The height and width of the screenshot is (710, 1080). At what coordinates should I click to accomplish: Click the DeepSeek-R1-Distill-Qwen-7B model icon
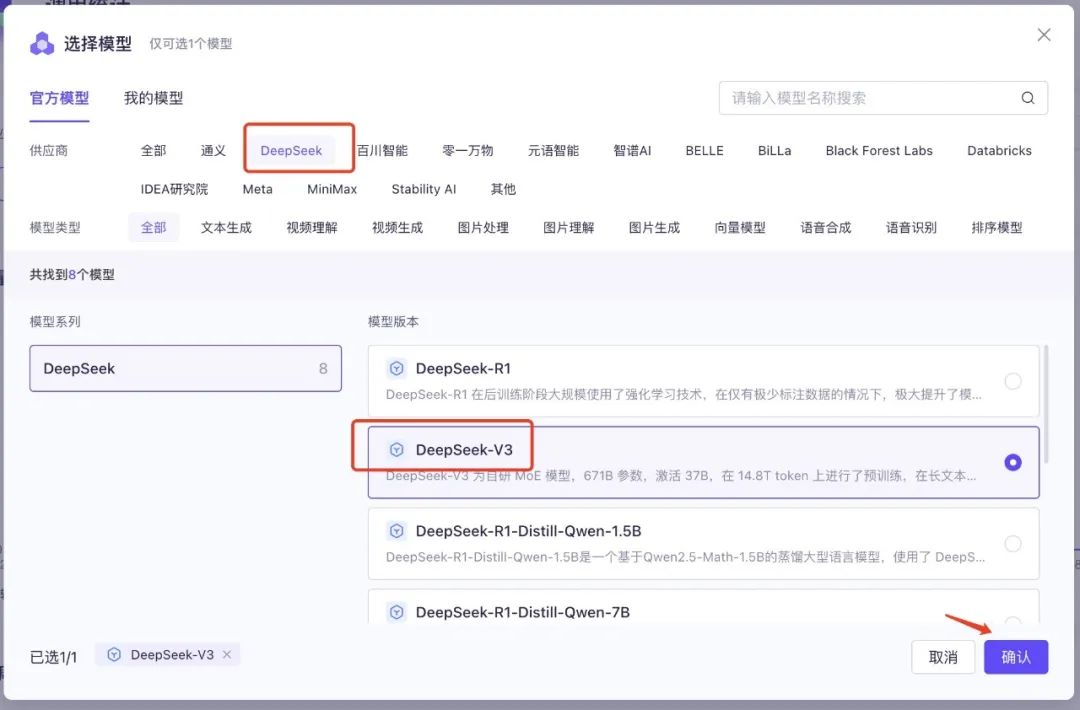397,612
